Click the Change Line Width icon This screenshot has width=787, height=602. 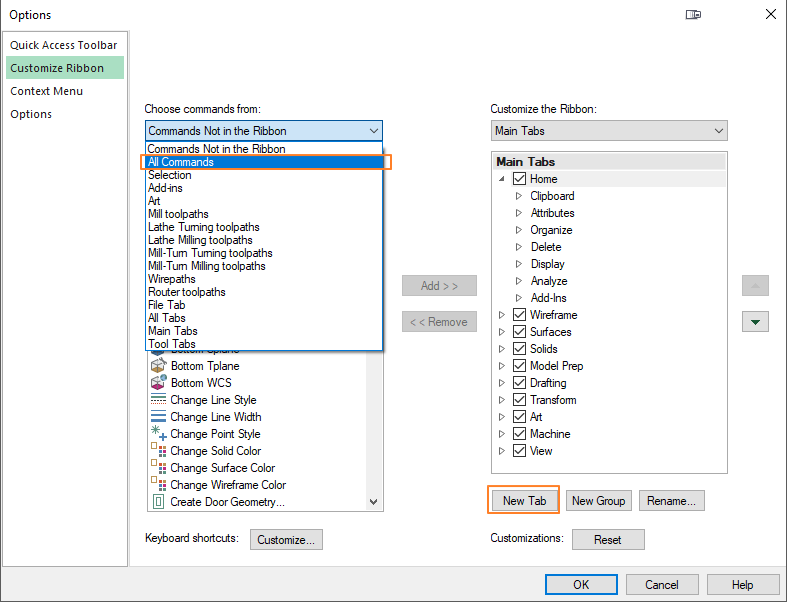[158, 417]
